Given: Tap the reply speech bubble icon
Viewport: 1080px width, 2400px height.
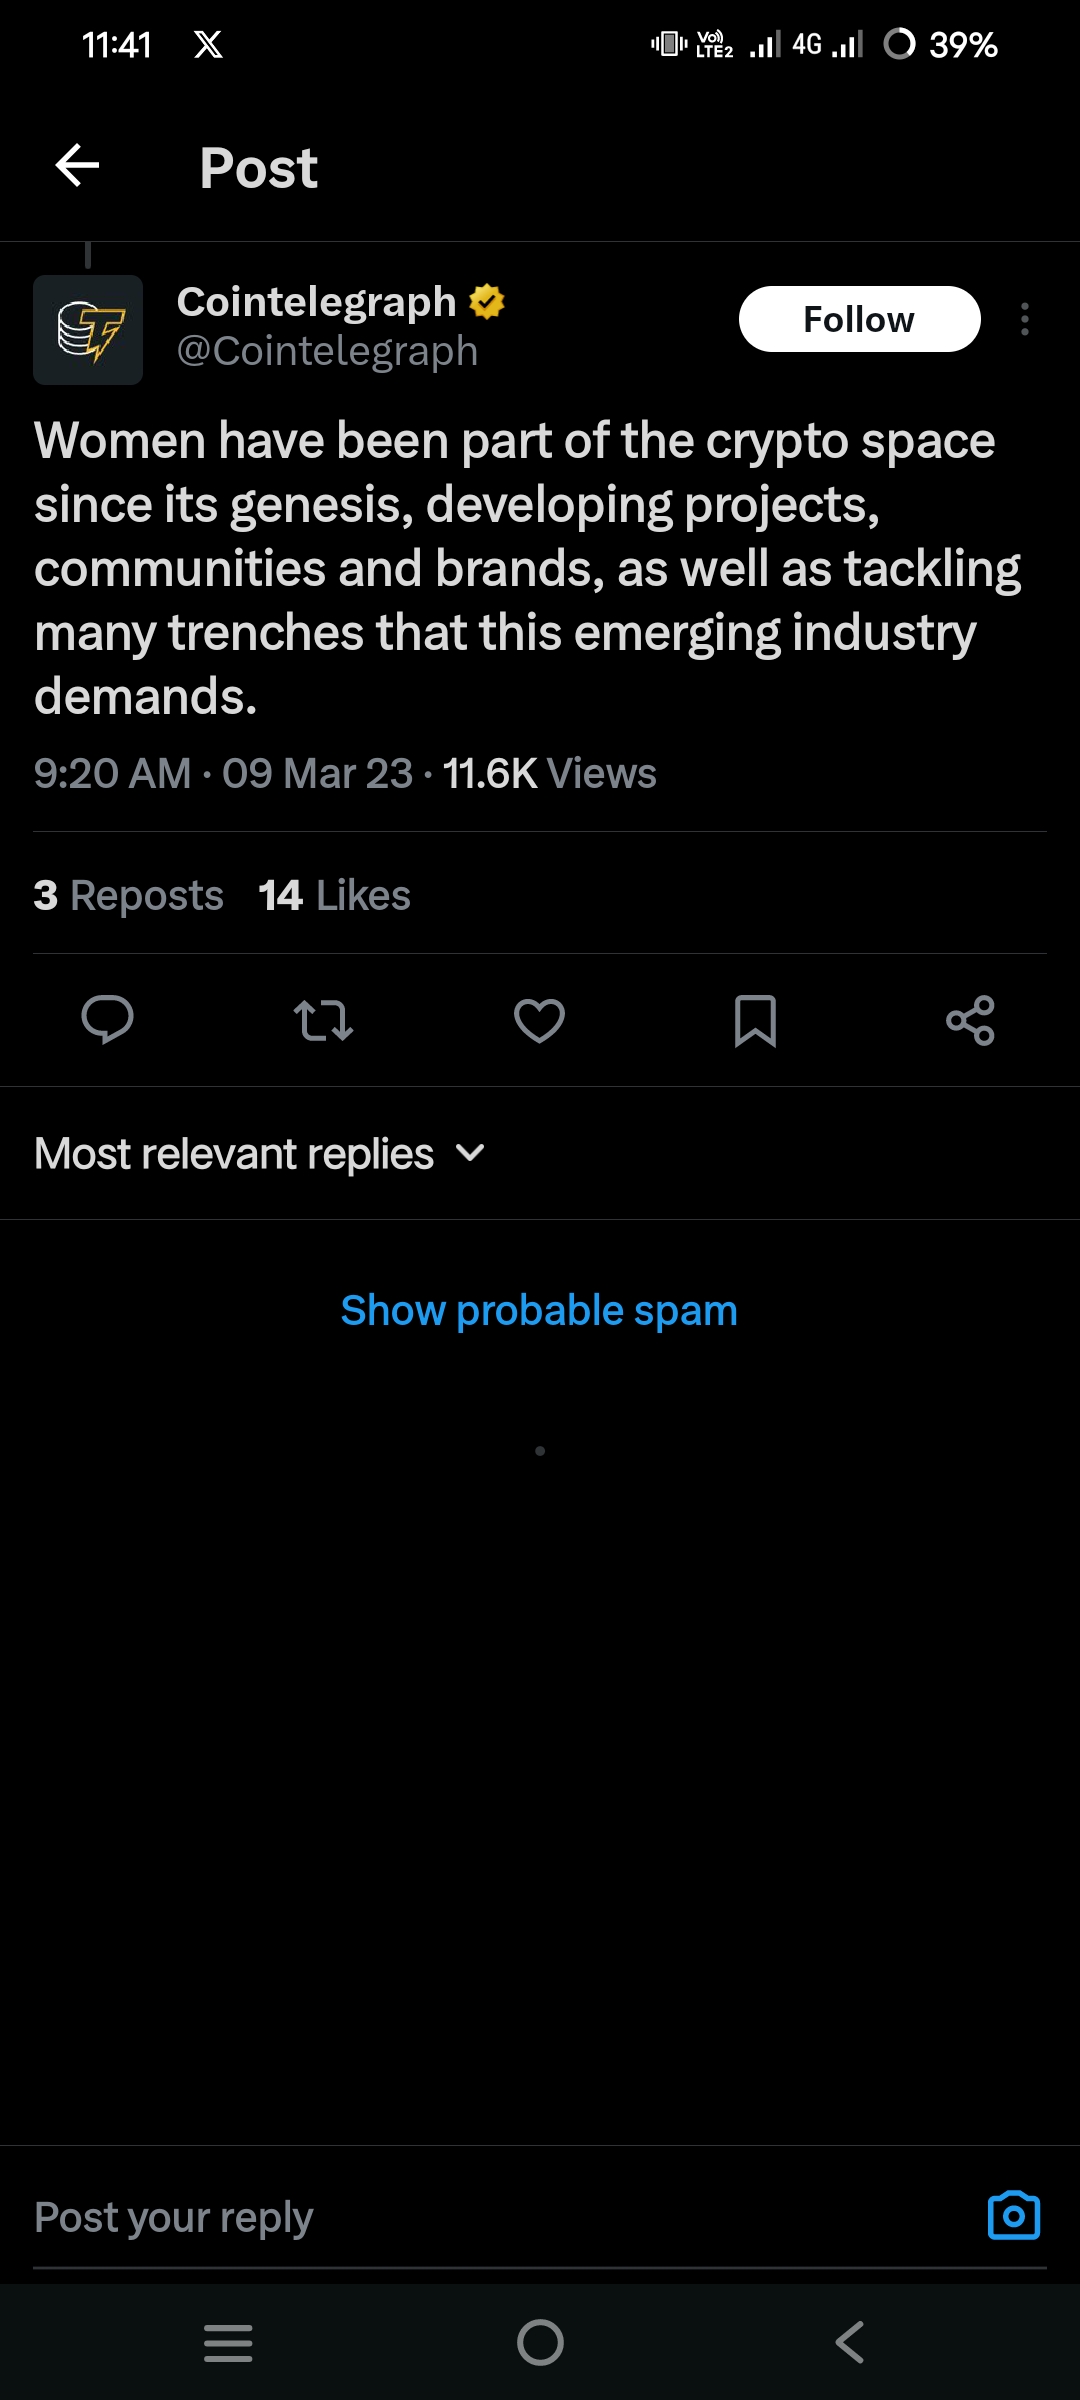Looking at the screenshot, I should [107, 1020].
